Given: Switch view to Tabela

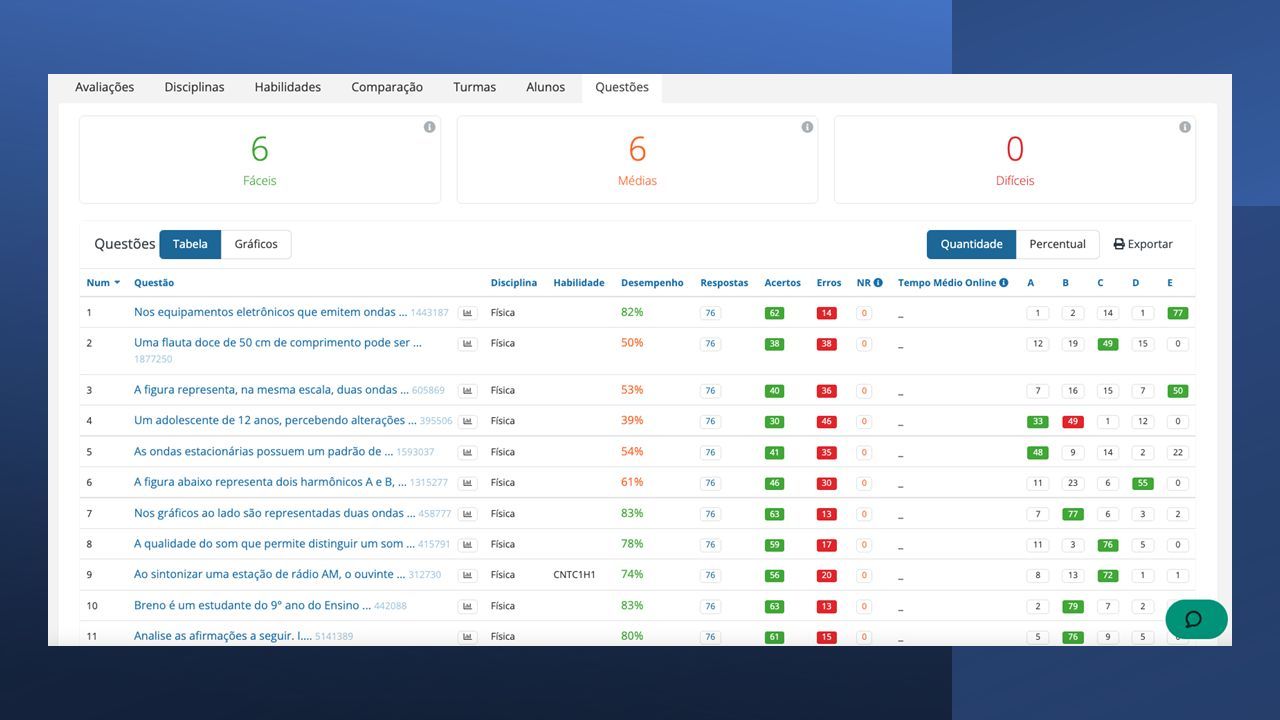Looking at the screenshot, I should [190, 244].
